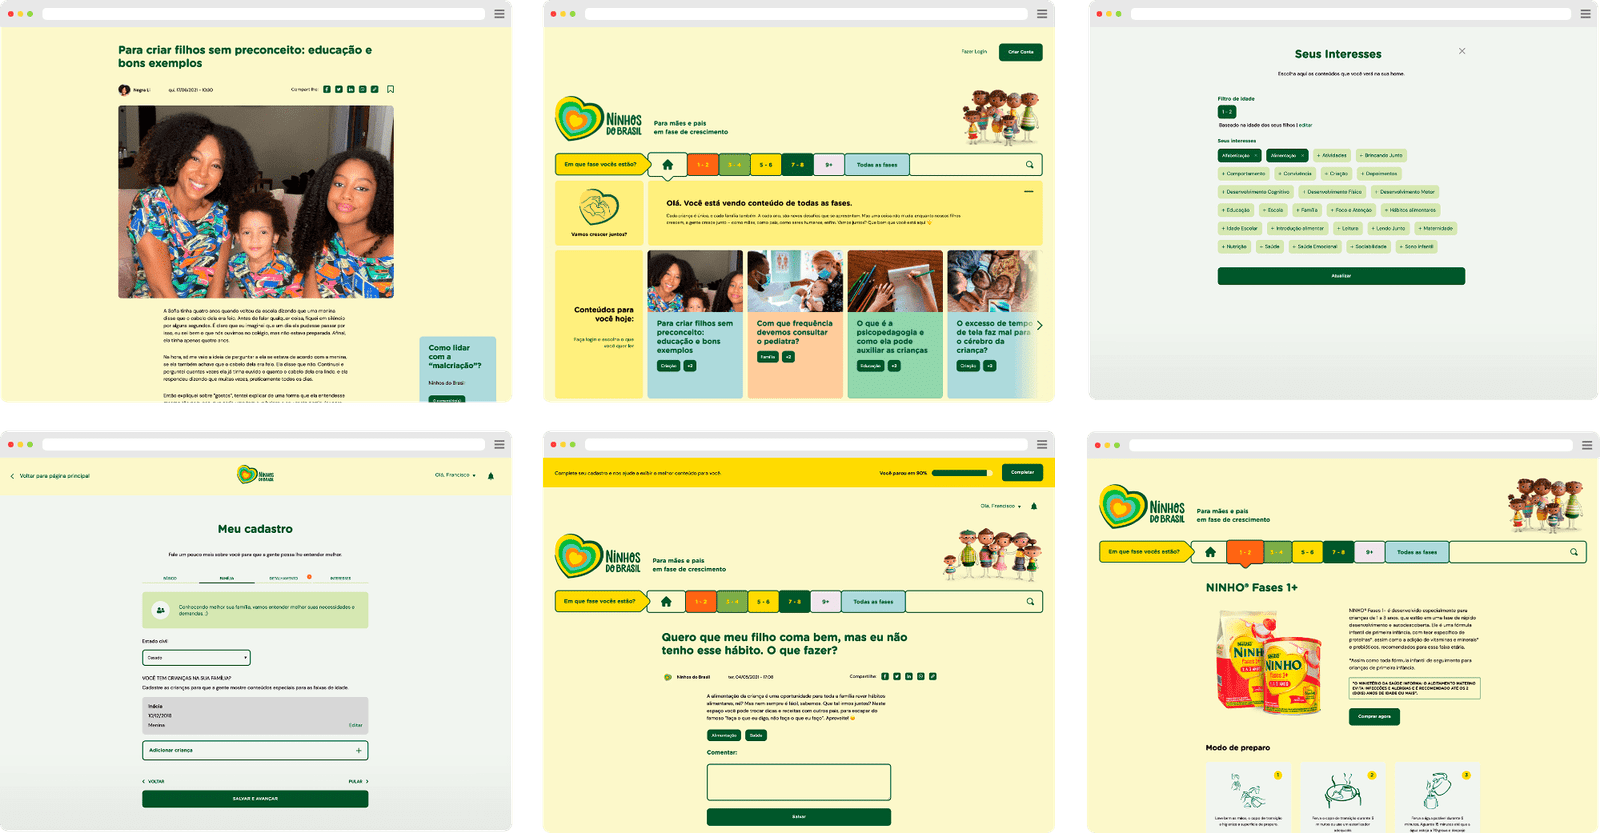Click Pular link in Meu cadastro
Image resolution: width=1600 pixels, height=833 pixels.
coord(358,781)
